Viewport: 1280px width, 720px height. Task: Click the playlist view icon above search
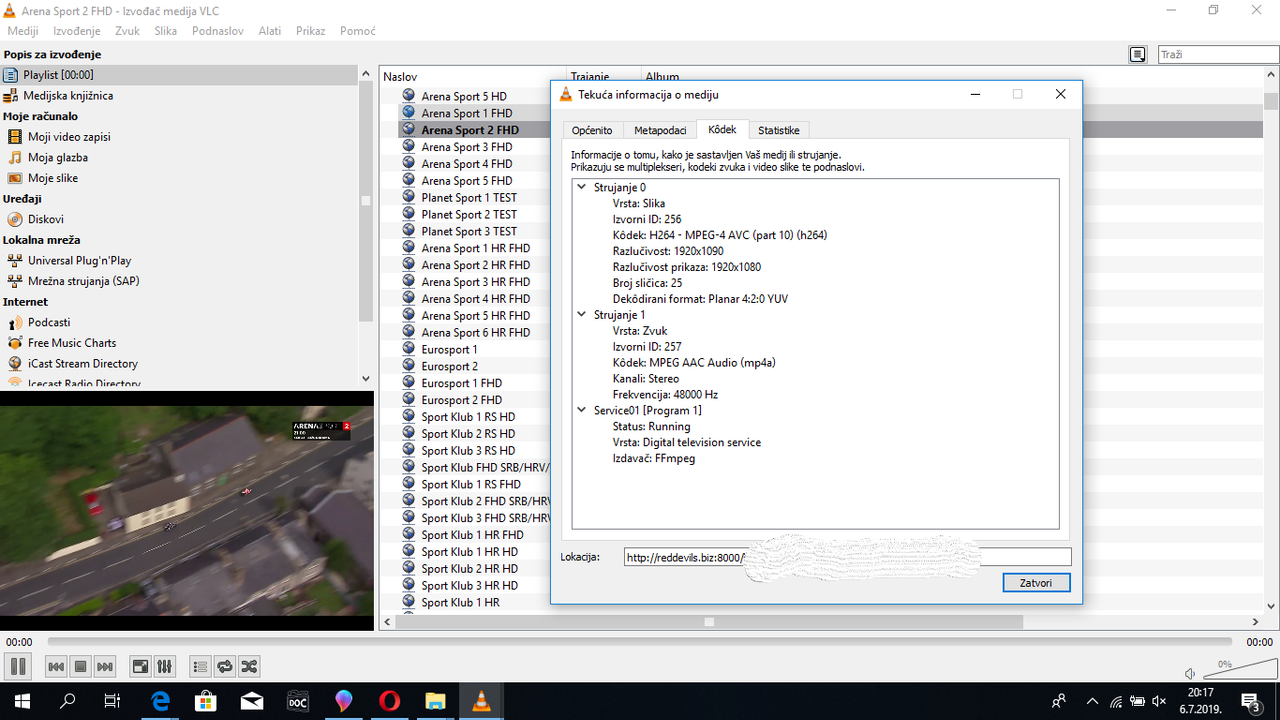[x=1138, y=55]
